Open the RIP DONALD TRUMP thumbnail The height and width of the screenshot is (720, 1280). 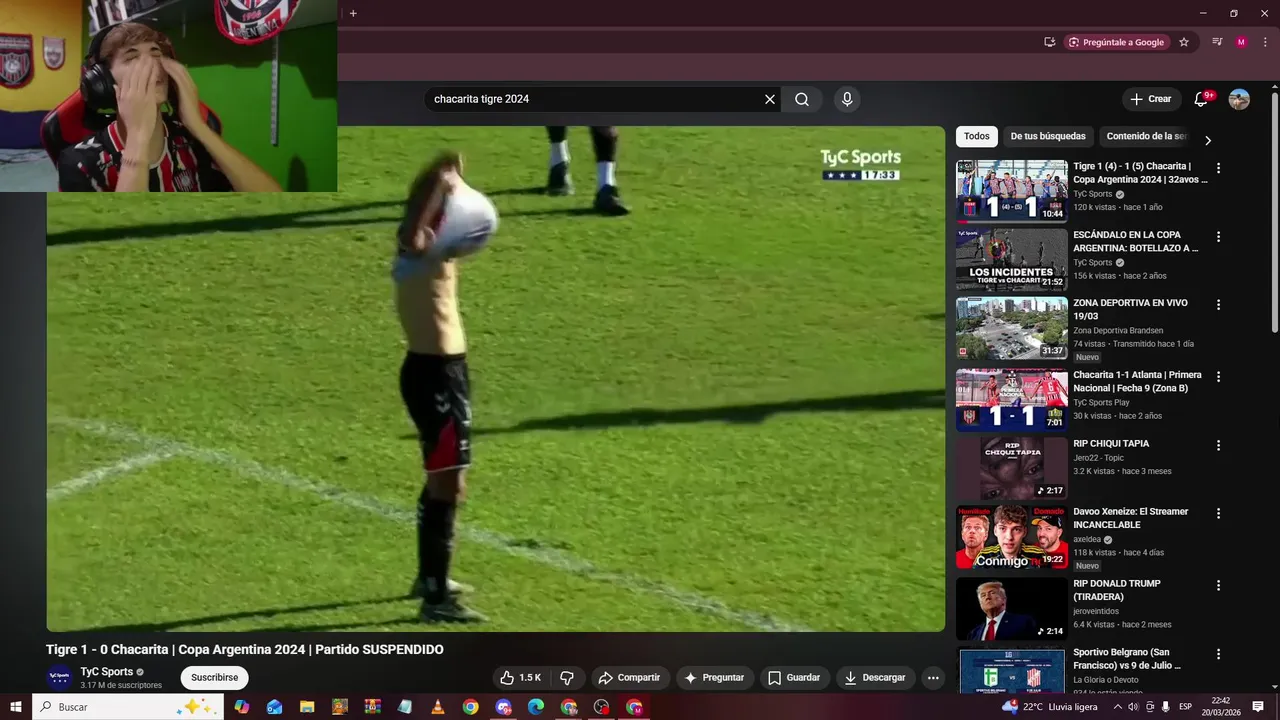(1011, 609)
